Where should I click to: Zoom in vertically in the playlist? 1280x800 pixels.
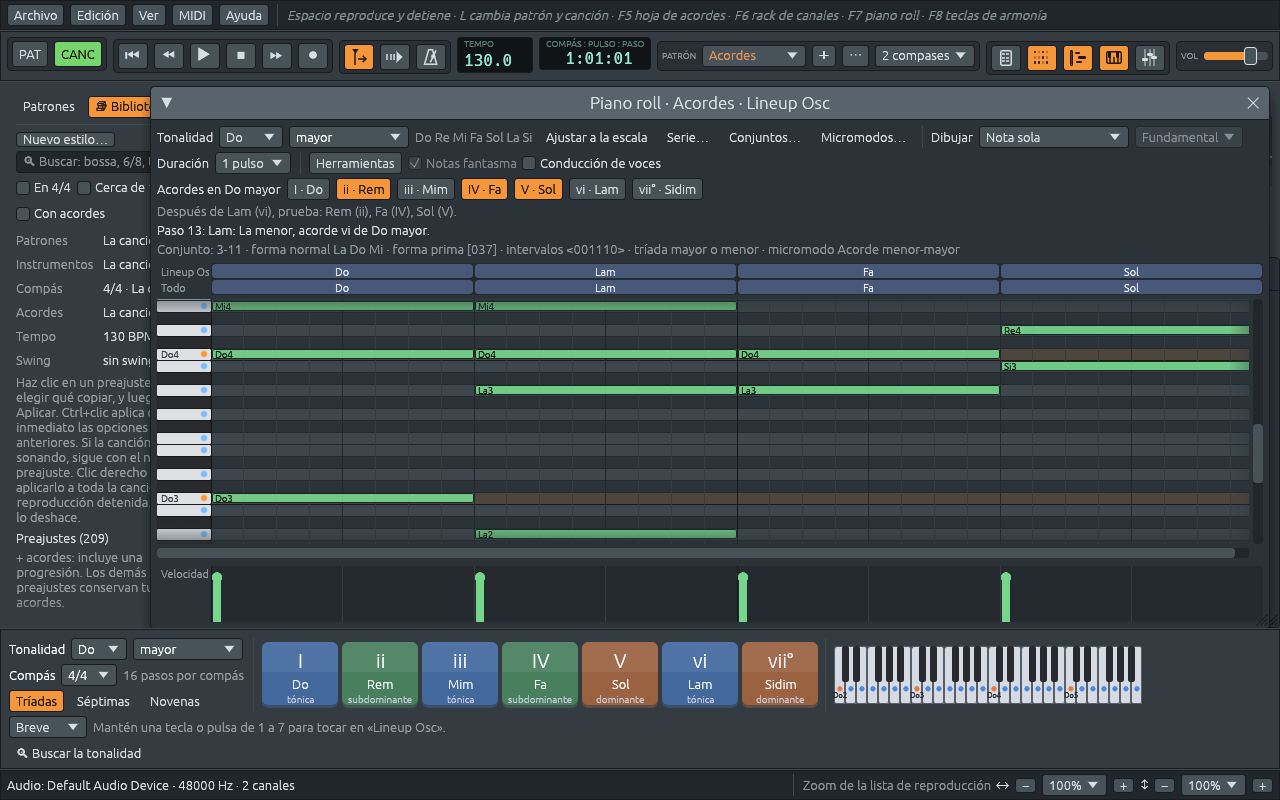coord(1262,786)
